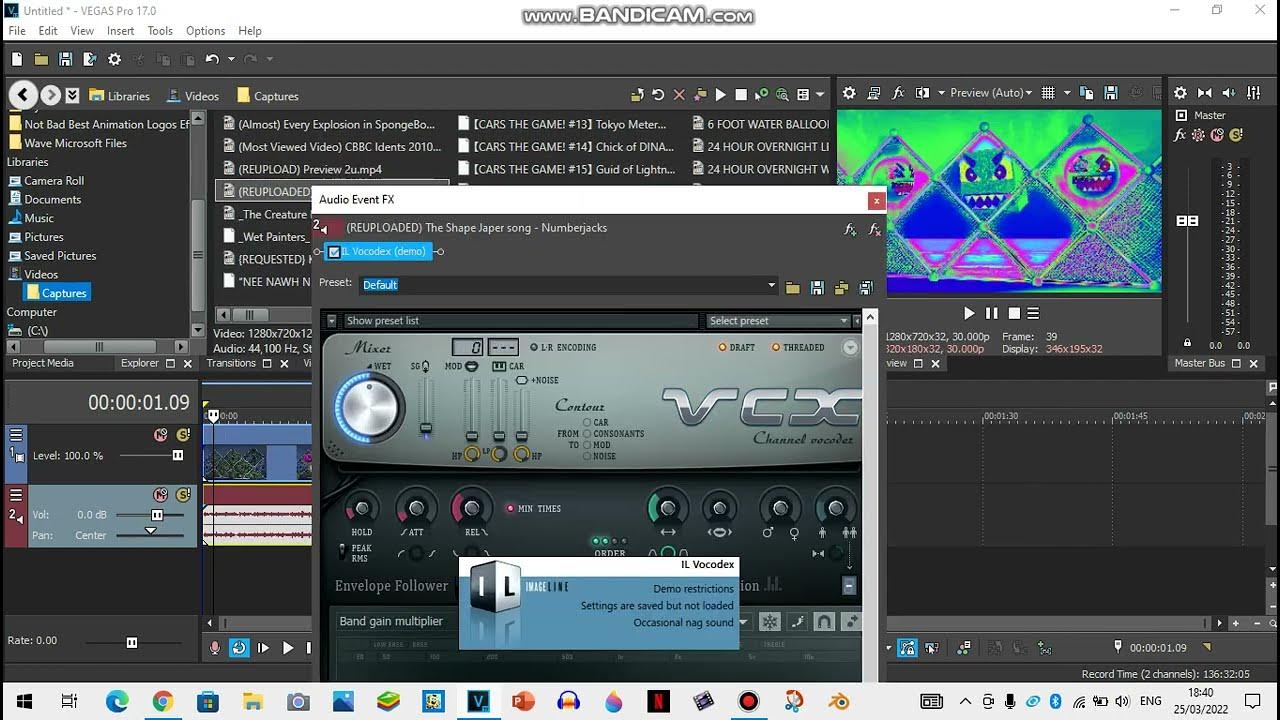Screen dimensions: 1280x720
Task: Open the Edit menu
Action: point(48,31)
